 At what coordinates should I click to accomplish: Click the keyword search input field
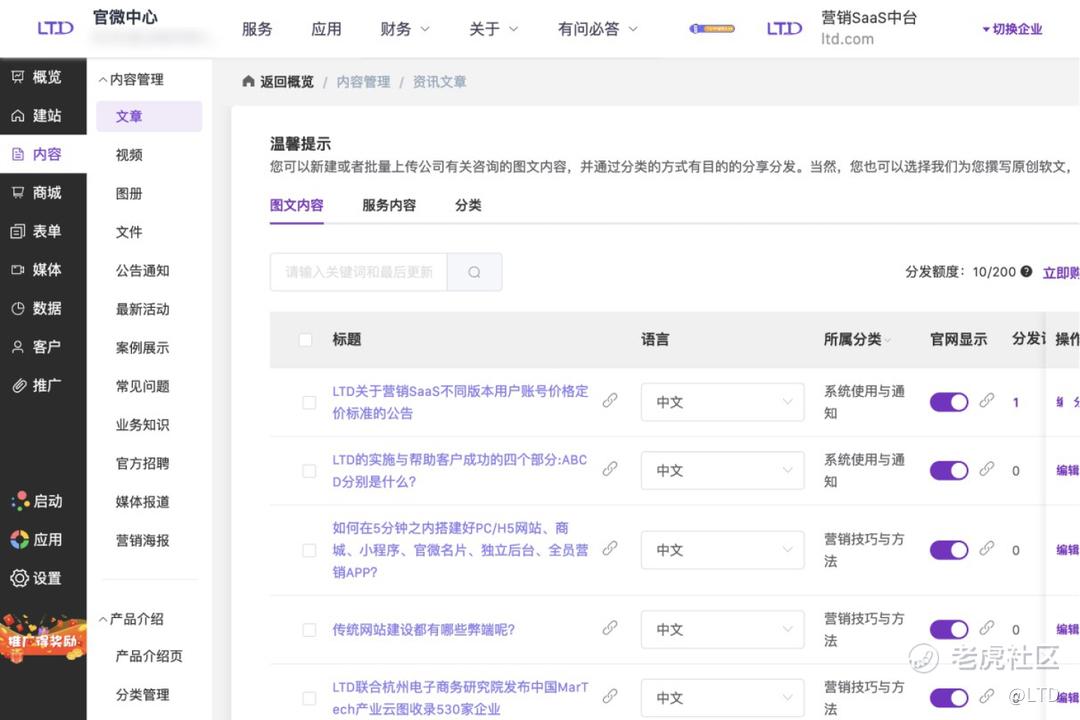click(358, 272)
